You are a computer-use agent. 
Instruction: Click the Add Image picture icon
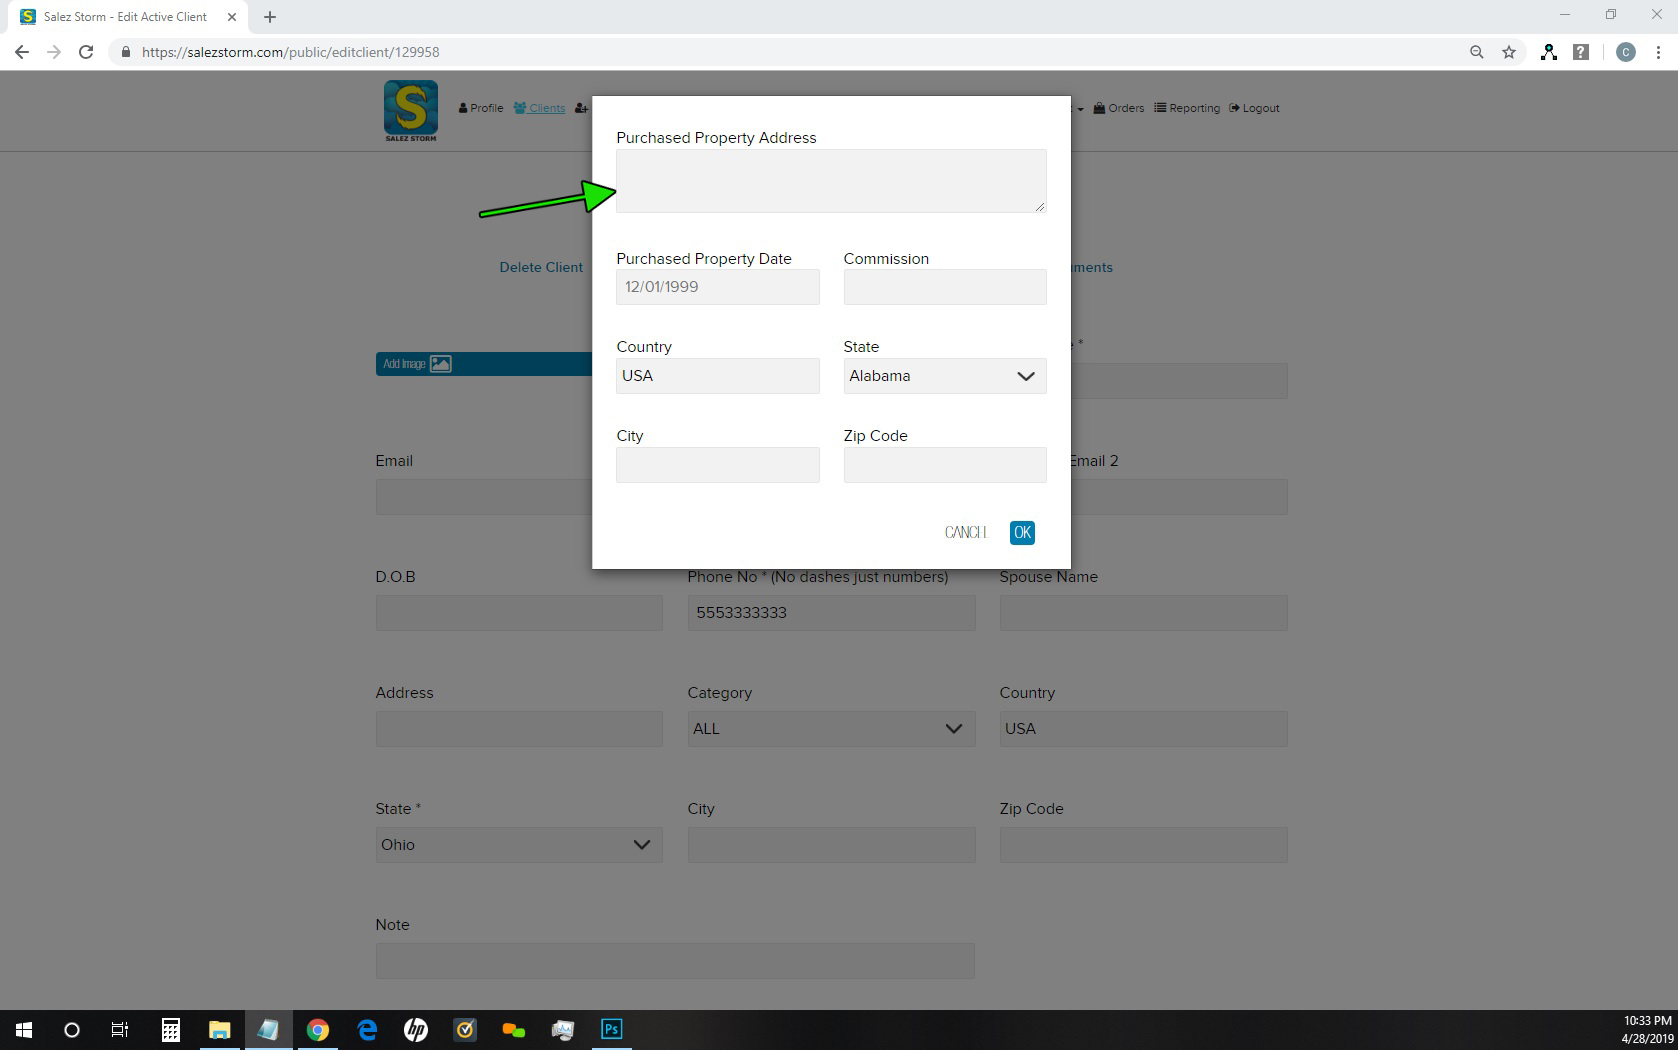(x=440, y=364)
